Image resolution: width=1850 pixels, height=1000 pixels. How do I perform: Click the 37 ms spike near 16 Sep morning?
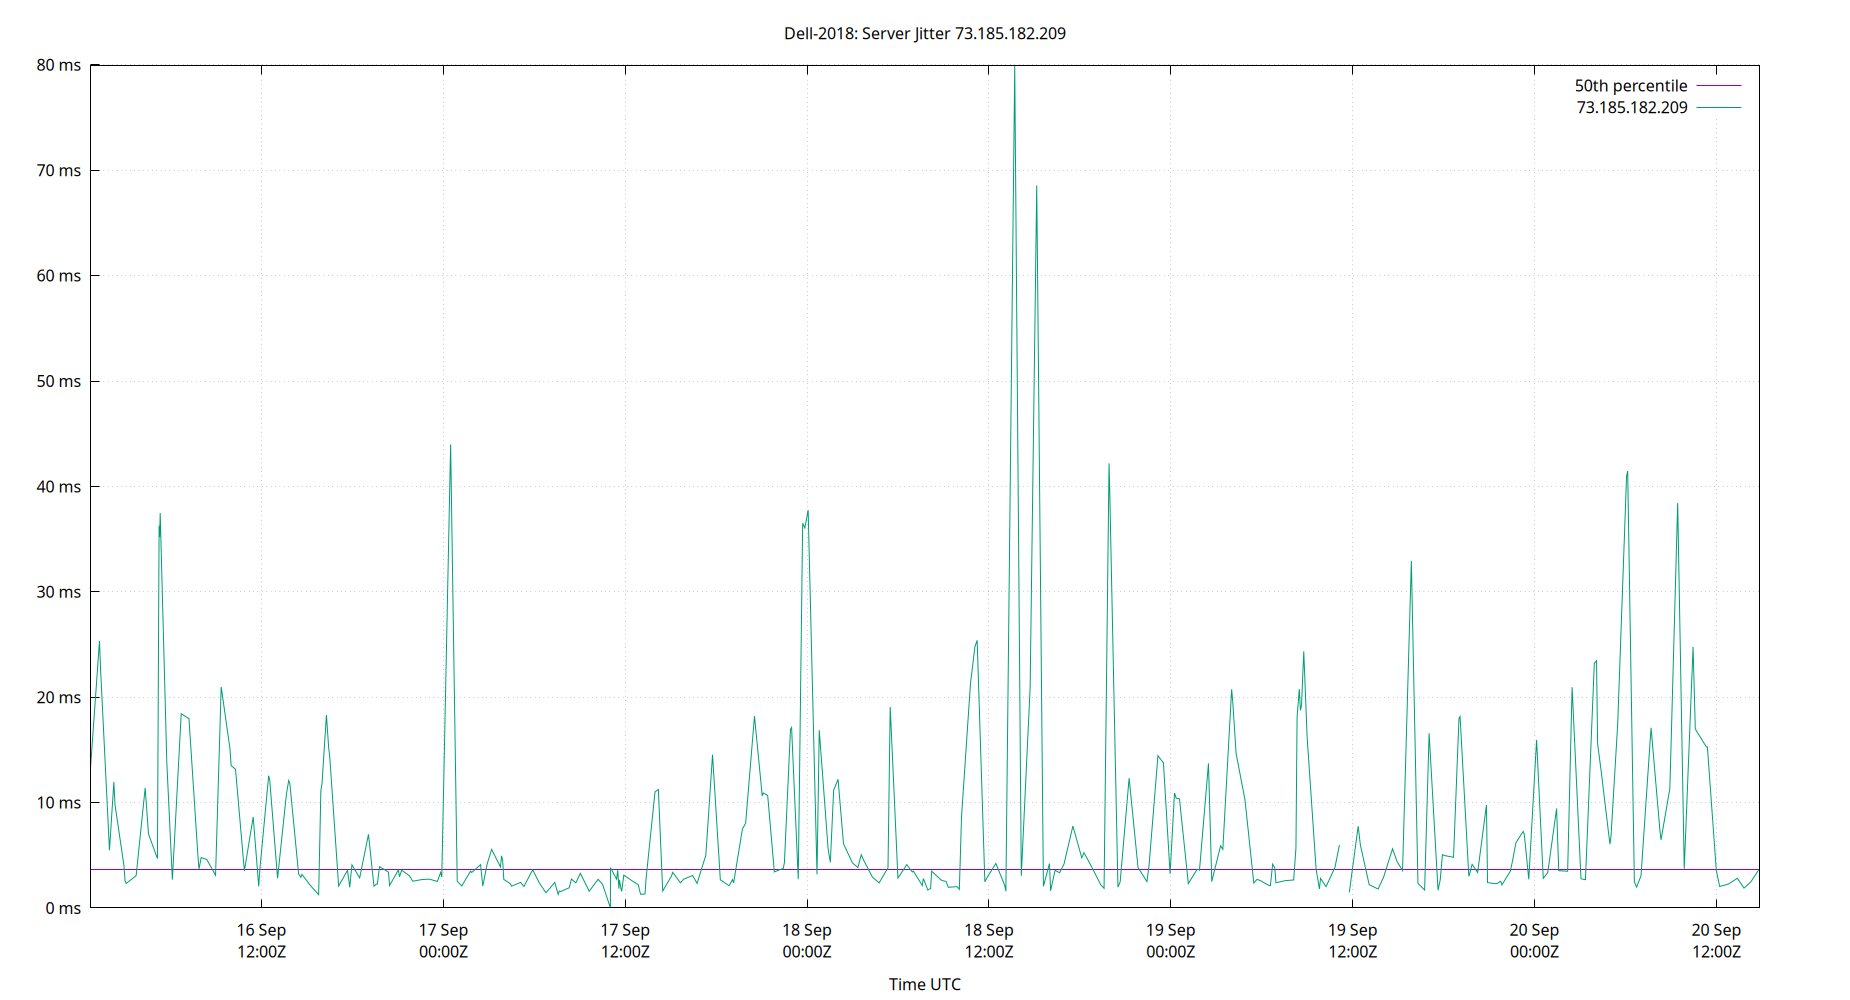160,515
